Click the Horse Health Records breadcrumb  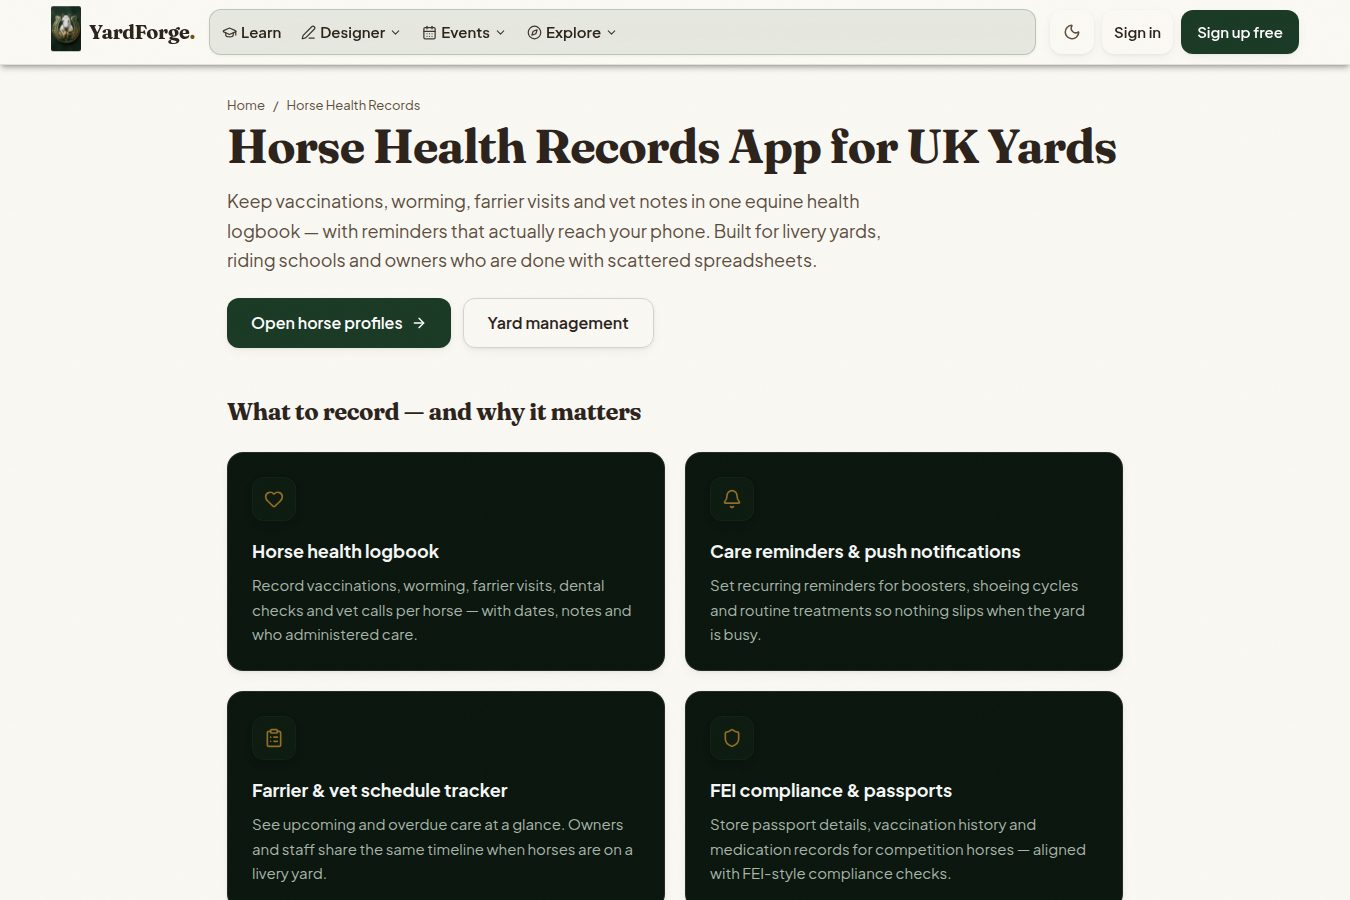click(353, 105)
